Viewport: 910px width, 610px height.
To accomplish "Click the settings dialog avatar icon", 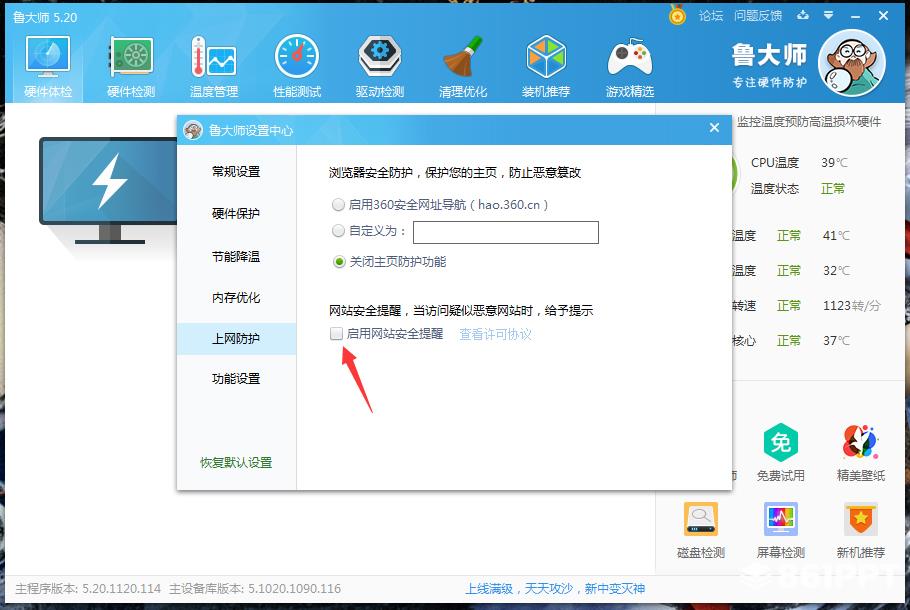I will (193, 130).
